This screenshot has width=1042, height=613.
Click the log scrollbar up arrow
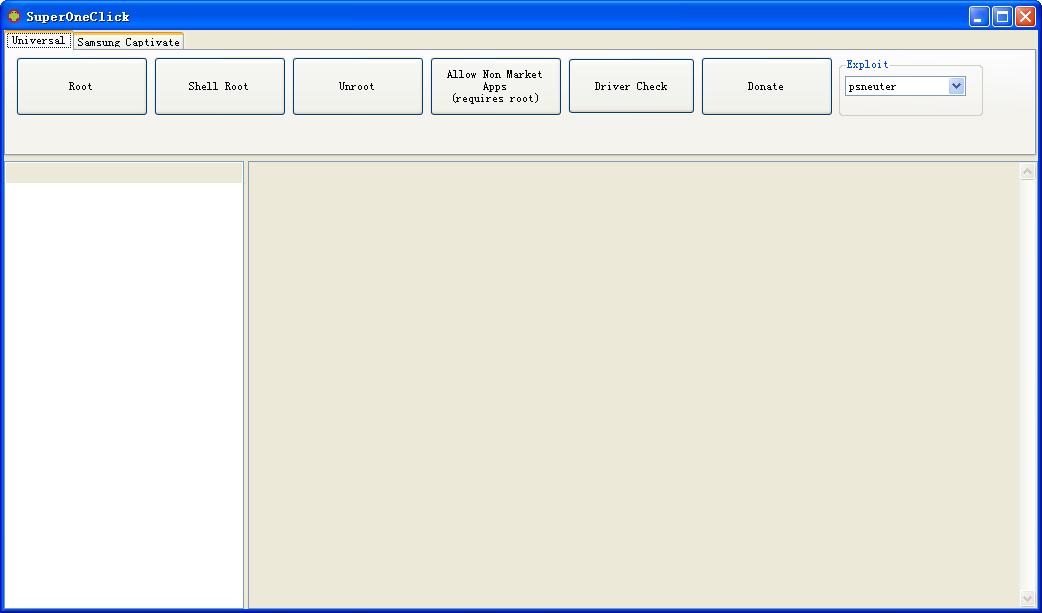1027,172
